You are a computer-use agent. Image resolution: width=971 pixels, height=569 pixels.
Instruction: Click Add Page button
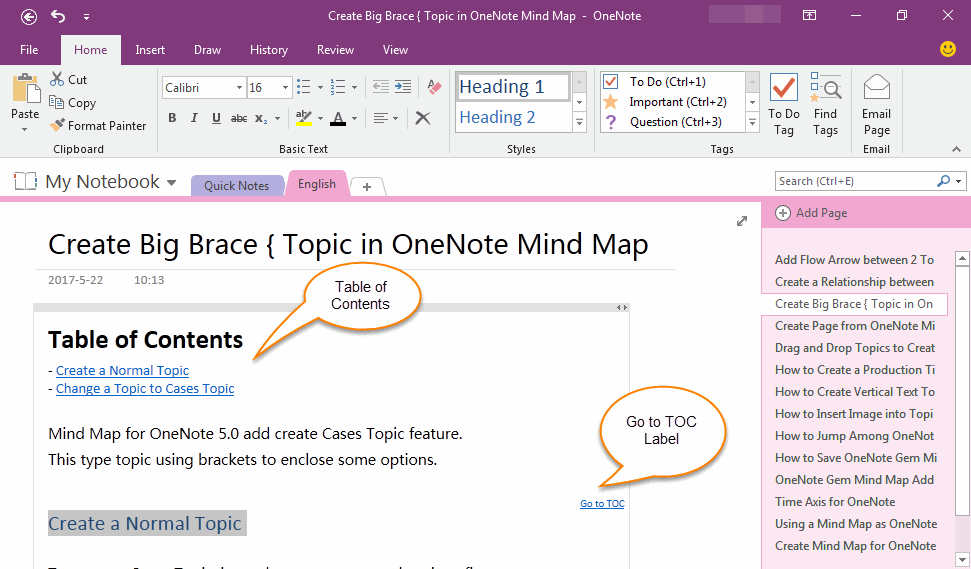[x=811, y=213]
